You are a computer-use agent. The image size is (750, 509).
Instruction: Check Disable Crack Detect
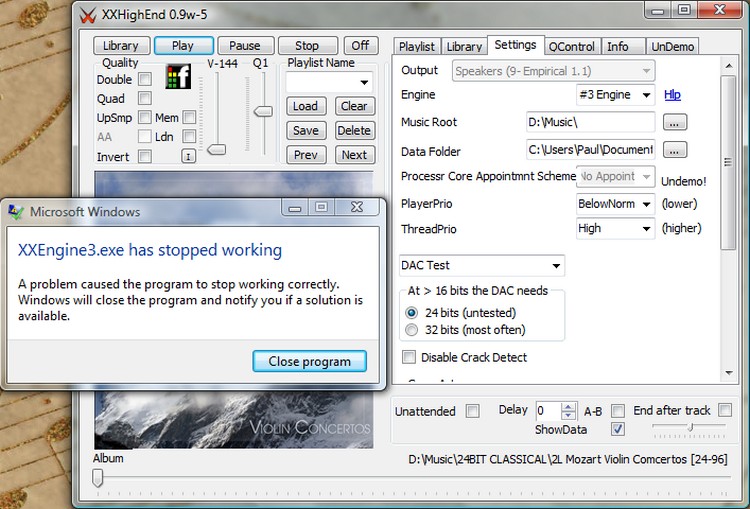pos(409,357)
